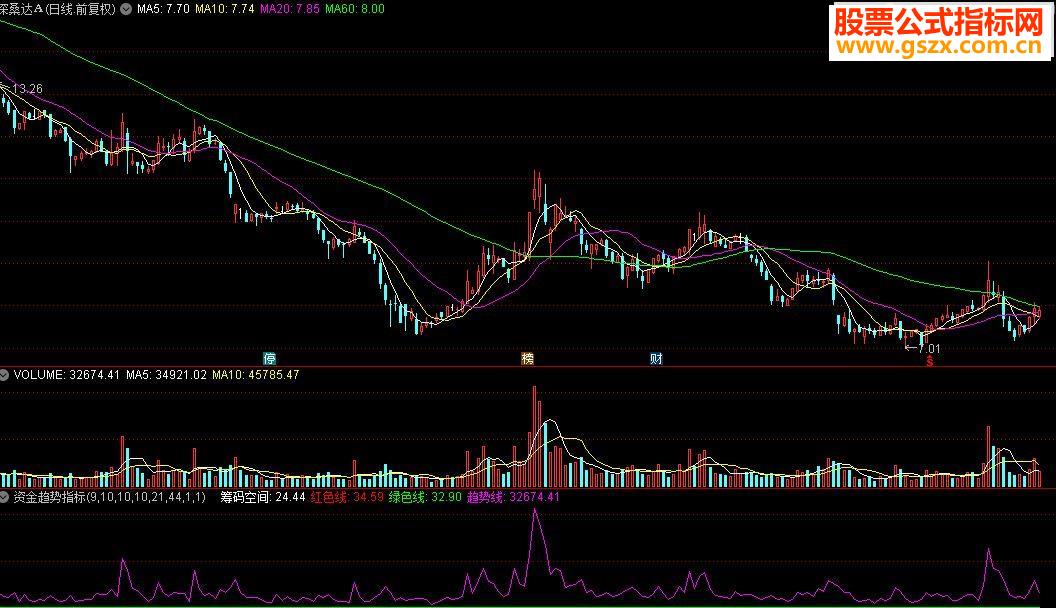Click the 财 financial report marker icon
This screenshot has height=608, width=1056.
click(x=656, y=358)
